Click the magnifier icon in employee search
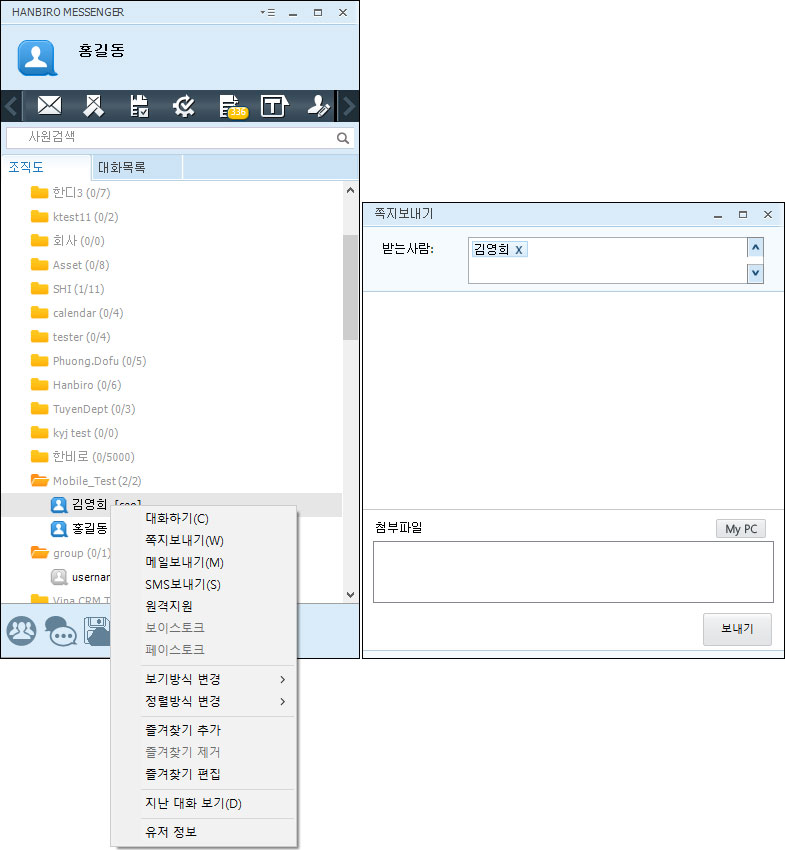This screenshot has height=850, width=785. tap(343, 138)
